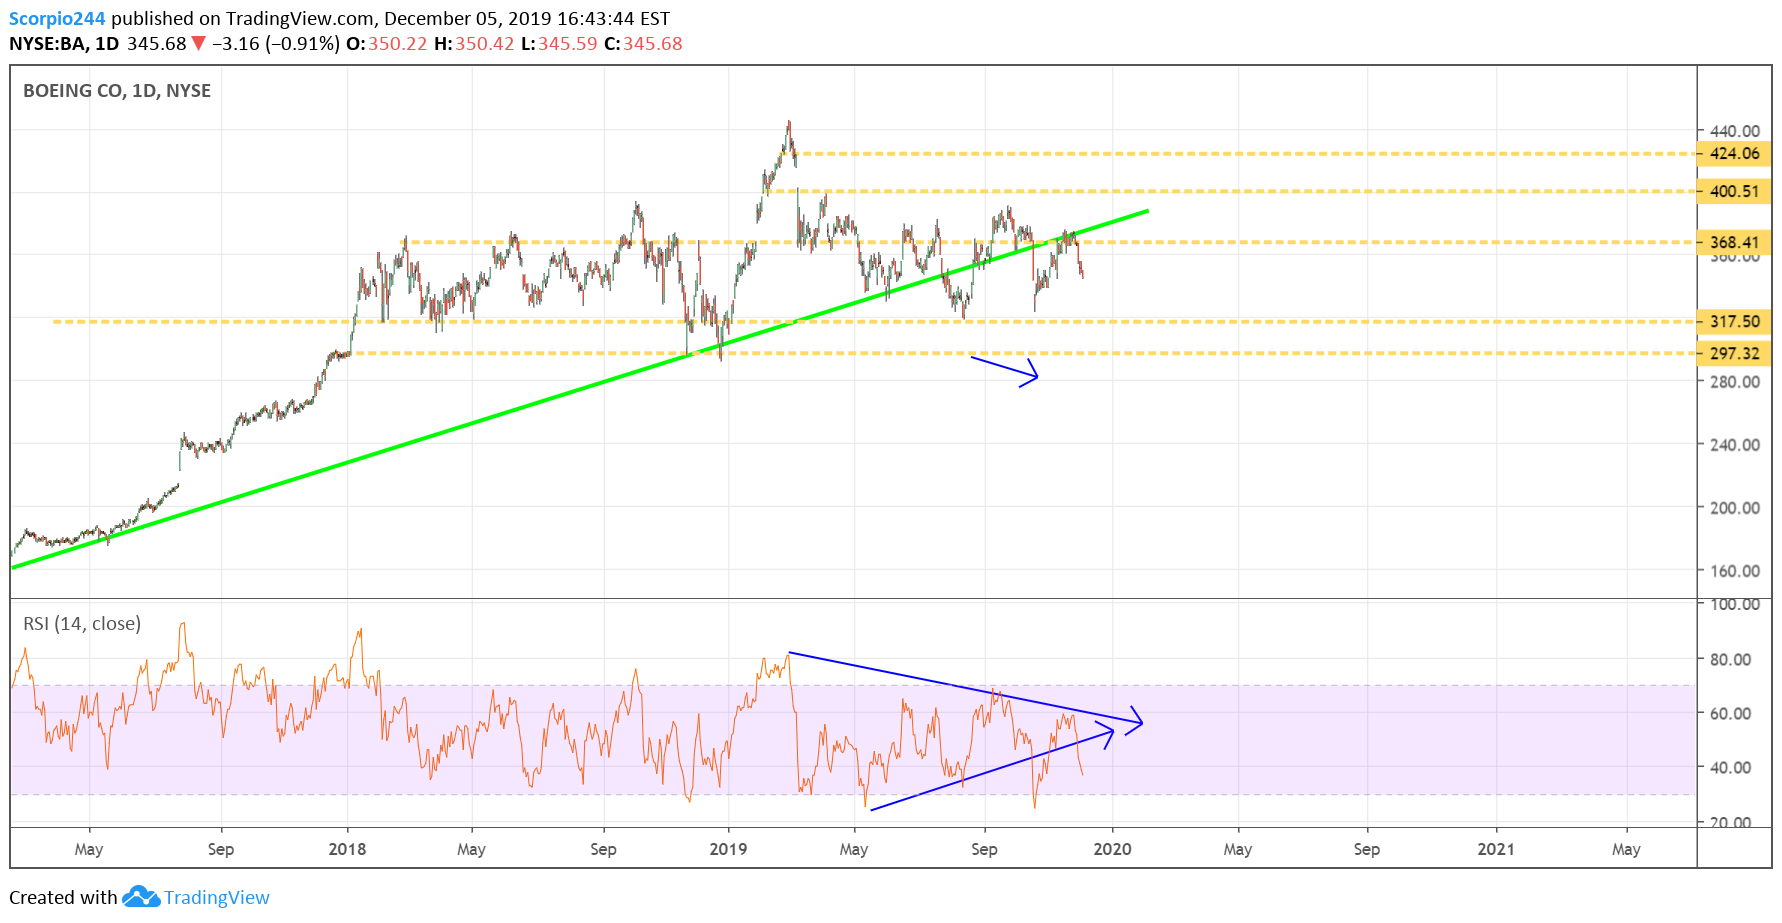Click the 2019 label on time axis
The image size is (1782, 923).
(x=728, y=849)
